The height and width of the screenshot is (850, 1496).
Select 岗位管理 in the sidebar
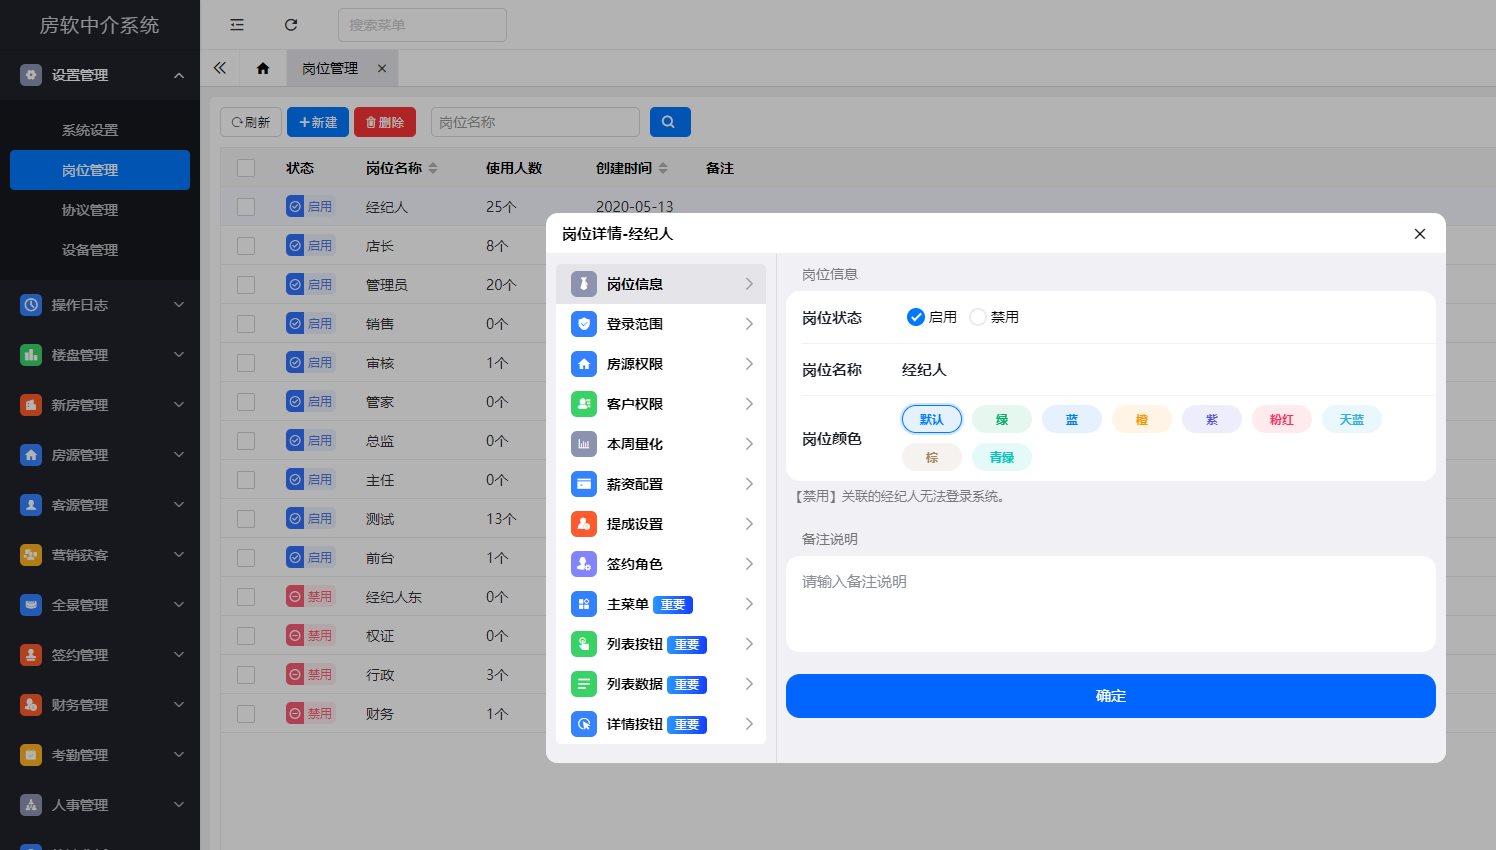(100, 170)
